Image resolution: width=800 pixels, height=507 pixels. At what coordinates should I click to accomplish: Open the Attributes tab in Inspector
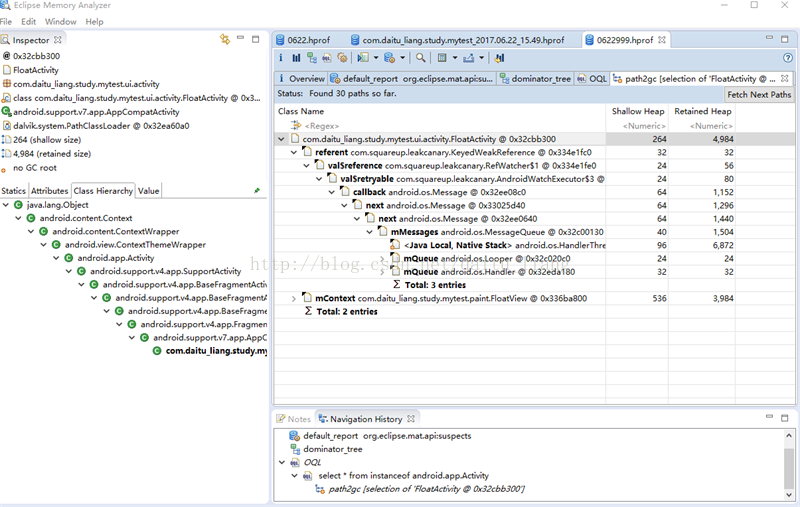pos(49,191)
